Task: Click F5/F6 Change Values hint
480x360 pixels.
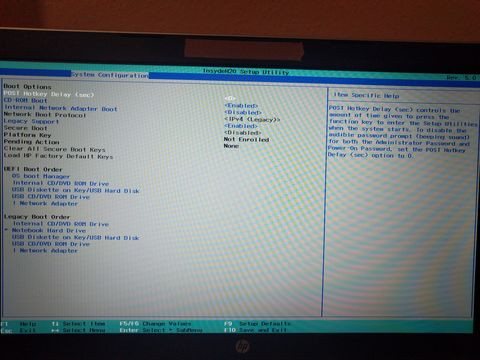Action: [x=155, y=324]
